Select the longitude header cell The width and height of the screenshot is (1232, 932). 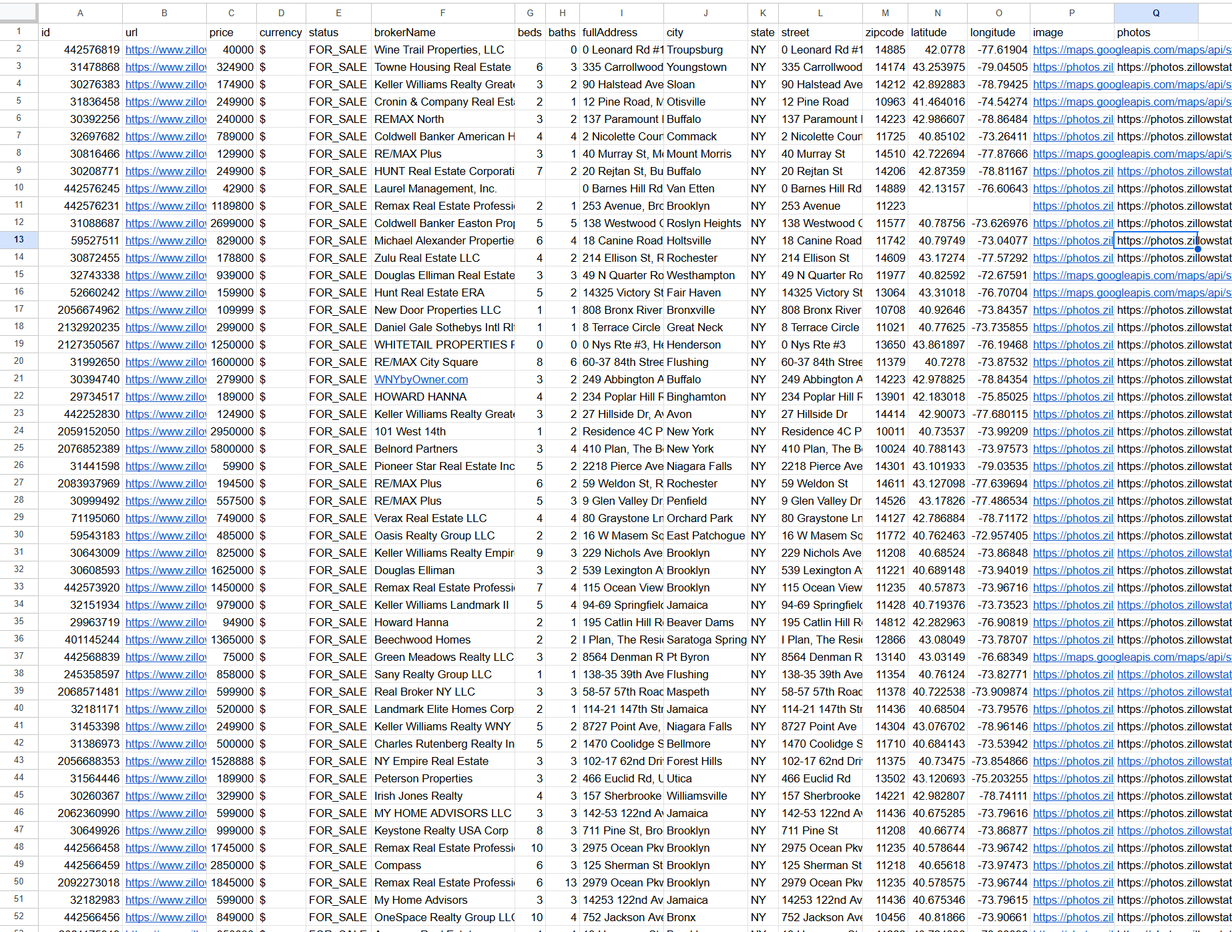[x=998, y=32]
